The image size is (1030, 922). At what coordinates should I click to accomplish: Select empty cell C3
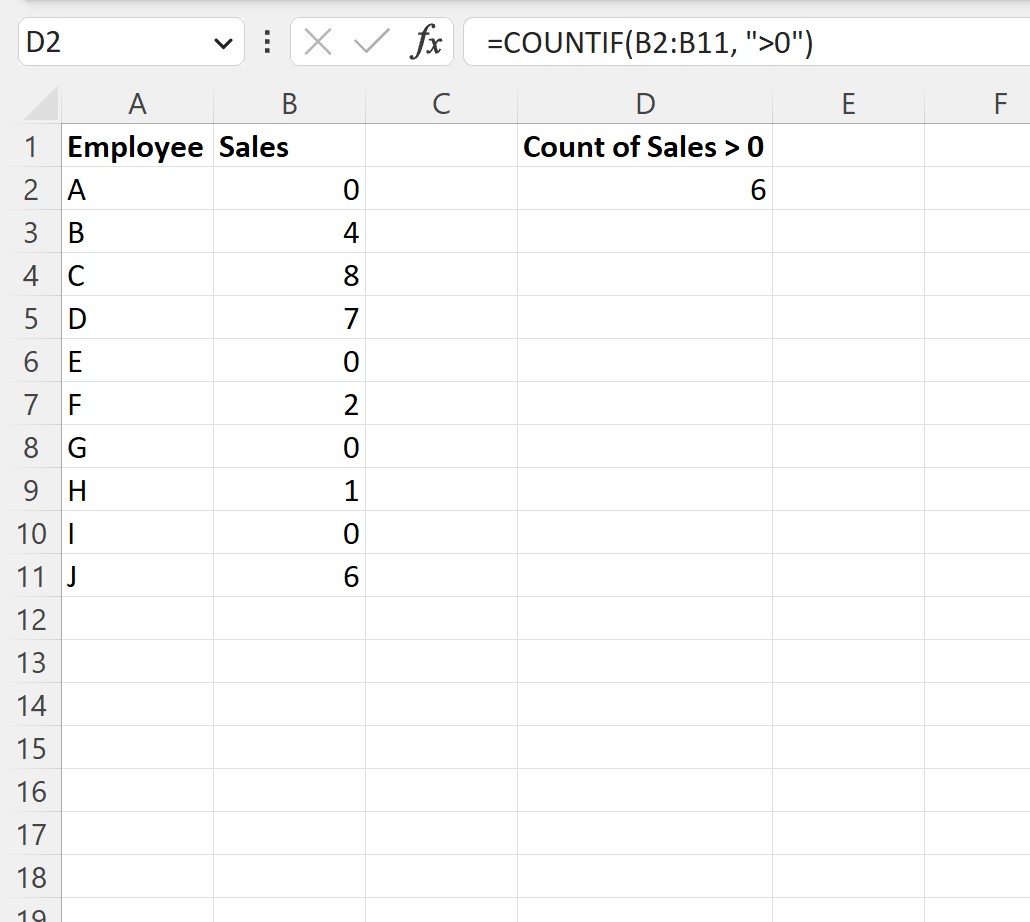coord(441,232)
